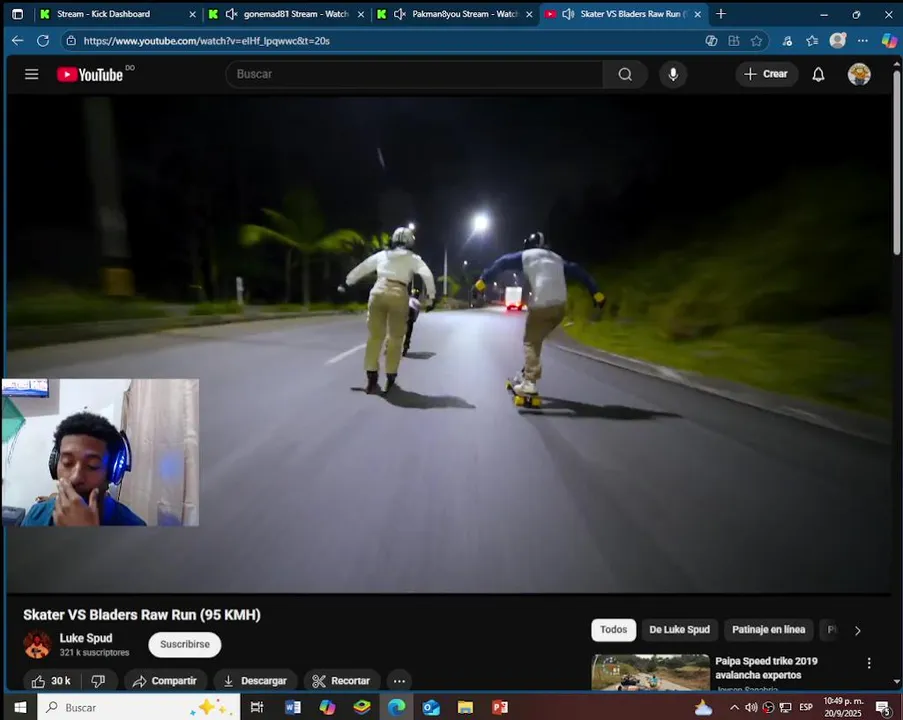Open Paipa Speed trike 2019 video title
This screenshot has width=903, height=720.
766,668
